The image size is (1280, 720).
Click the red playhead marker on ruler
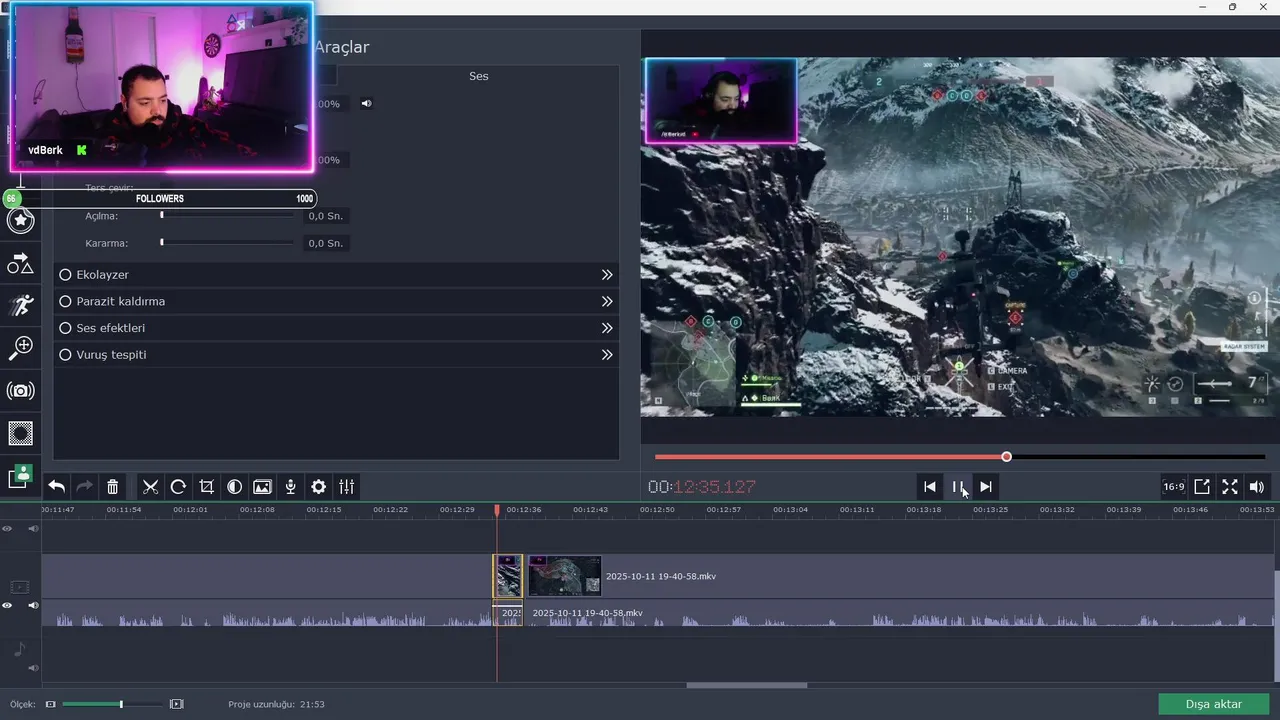click(497, 510)
